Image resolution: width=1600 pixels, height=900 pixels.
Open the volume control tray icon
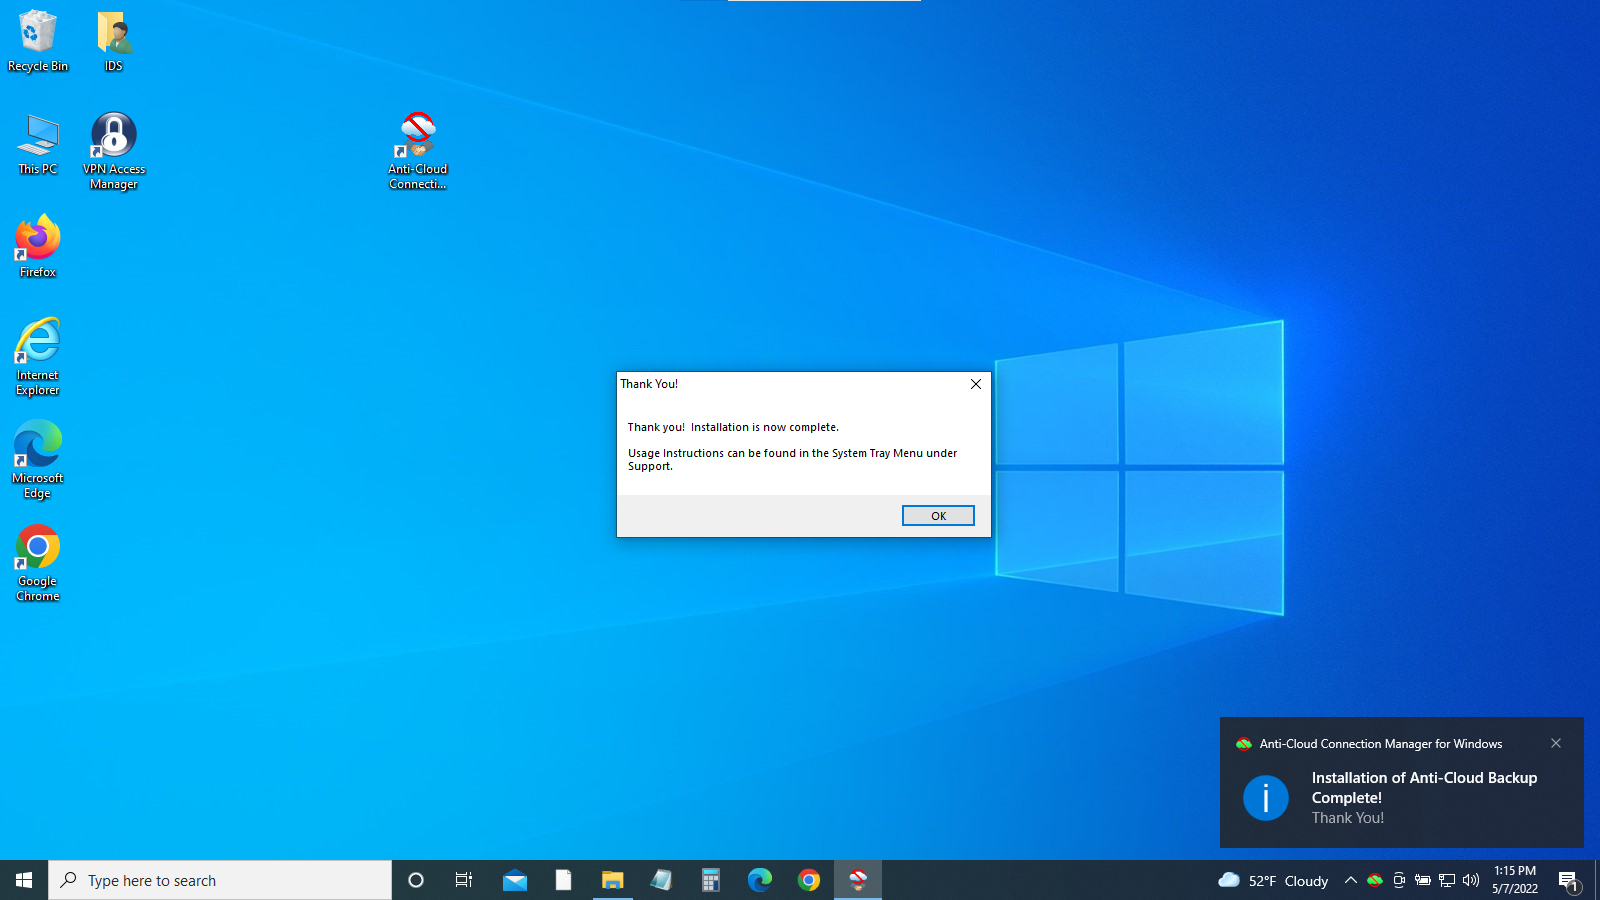(1471, 880)
